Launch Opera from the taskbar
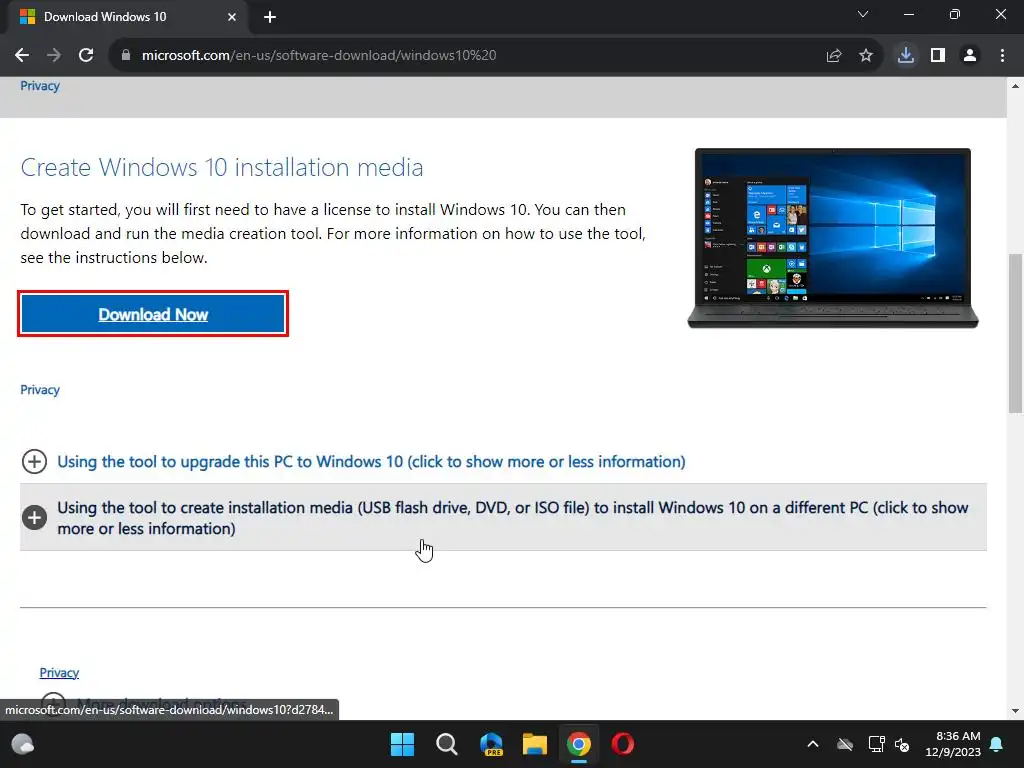Image resolution: width=1024 pixels, height=768 pixels. 622,744
